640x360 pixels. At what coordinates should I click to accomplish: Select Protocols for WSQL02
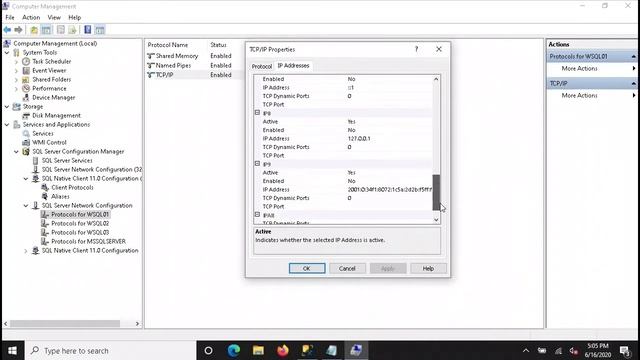(x=80, y=223)
